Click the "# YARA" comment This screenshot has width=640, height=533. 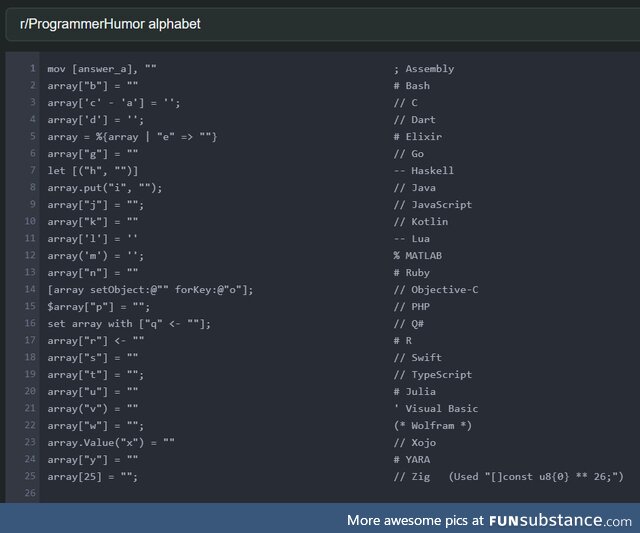(411, 460)
